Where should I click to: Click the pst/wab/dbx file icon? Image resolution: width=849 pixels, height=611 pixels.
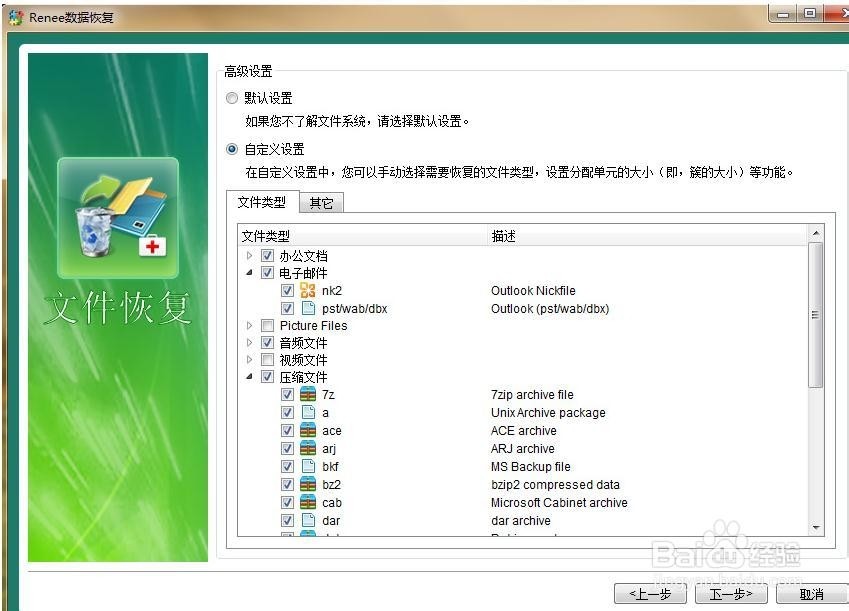click(x=308, y=308)
